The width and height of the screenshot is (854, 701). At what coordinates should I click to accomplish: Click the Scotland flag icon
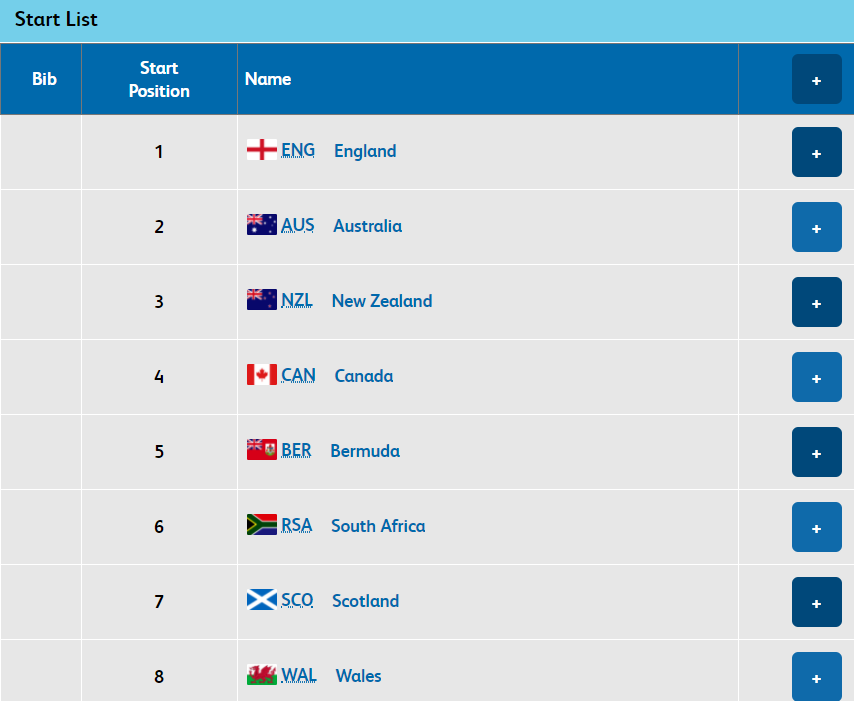(x=261, y=600)
